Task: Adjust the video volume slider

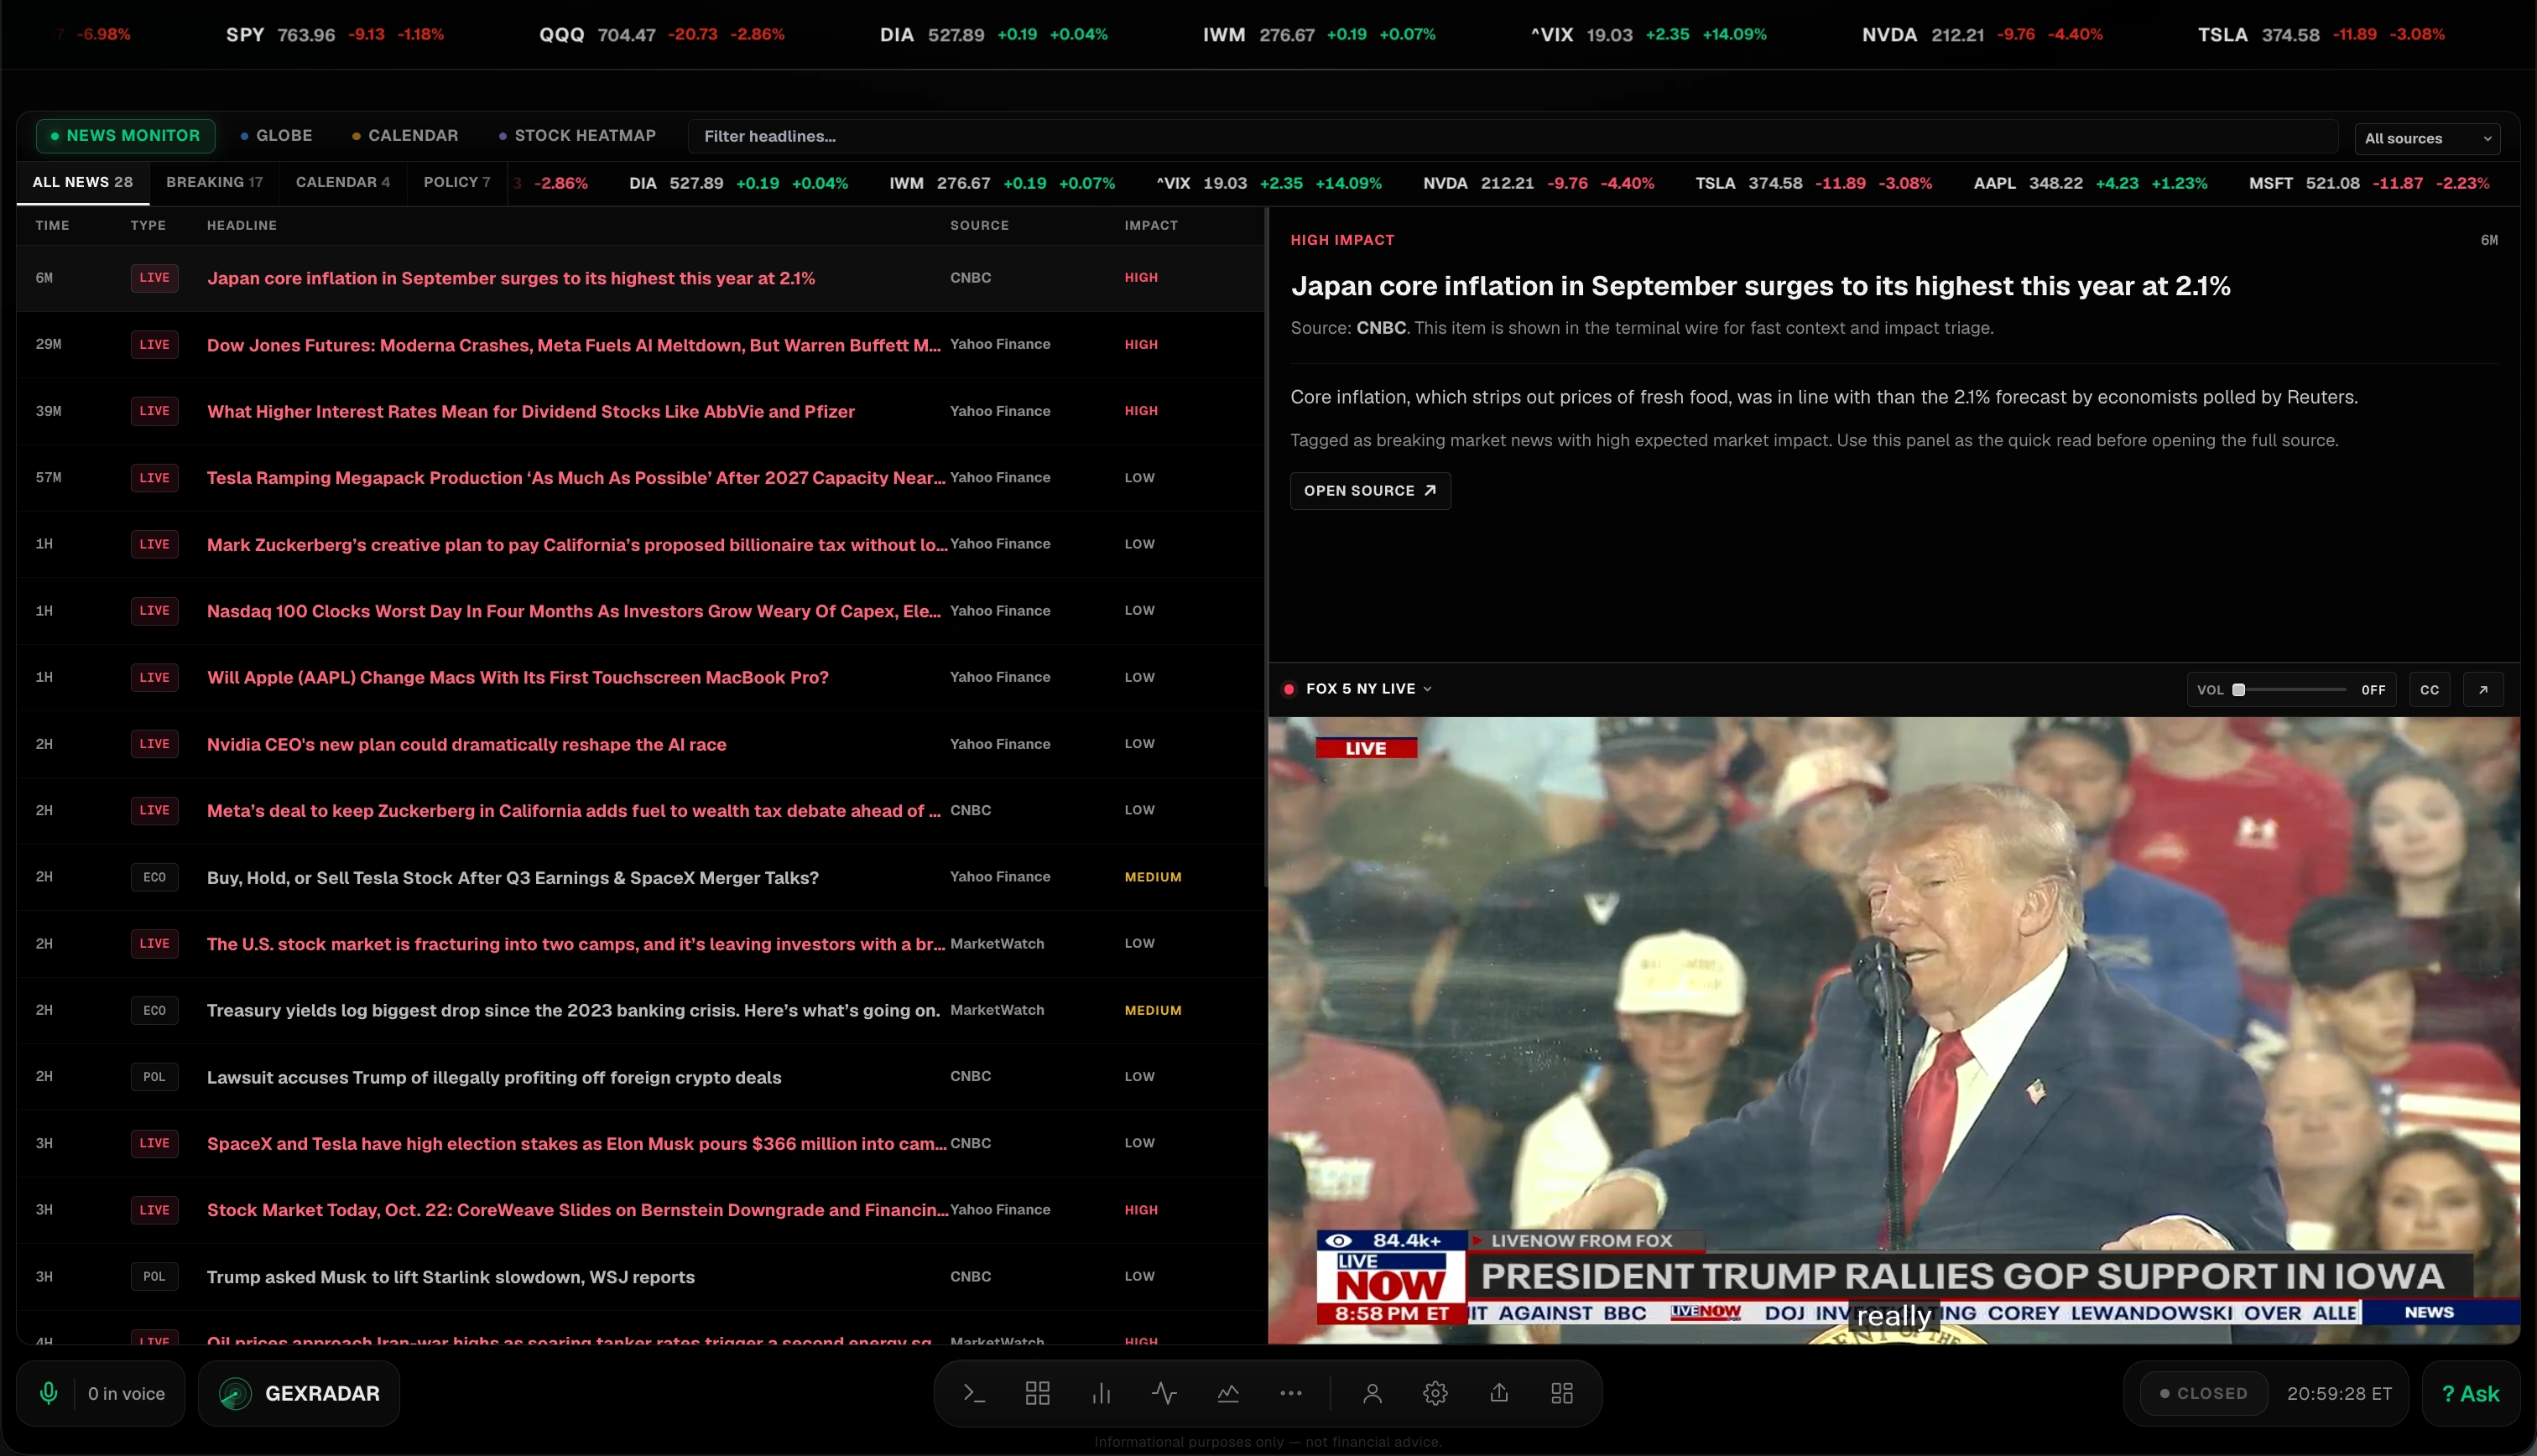Action: tap(2290, 689)
